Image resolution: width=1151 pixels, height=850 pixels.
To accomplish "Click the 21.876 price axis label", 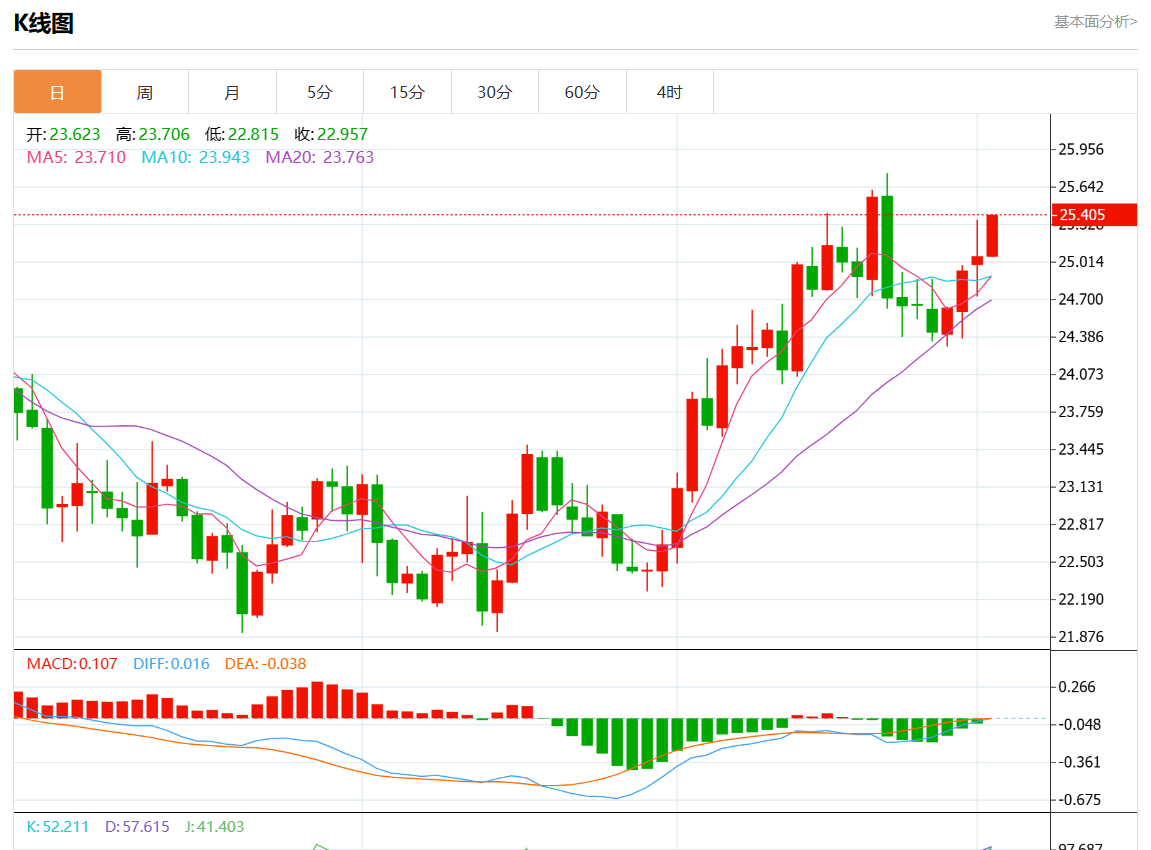I will tap(1081, 636).
